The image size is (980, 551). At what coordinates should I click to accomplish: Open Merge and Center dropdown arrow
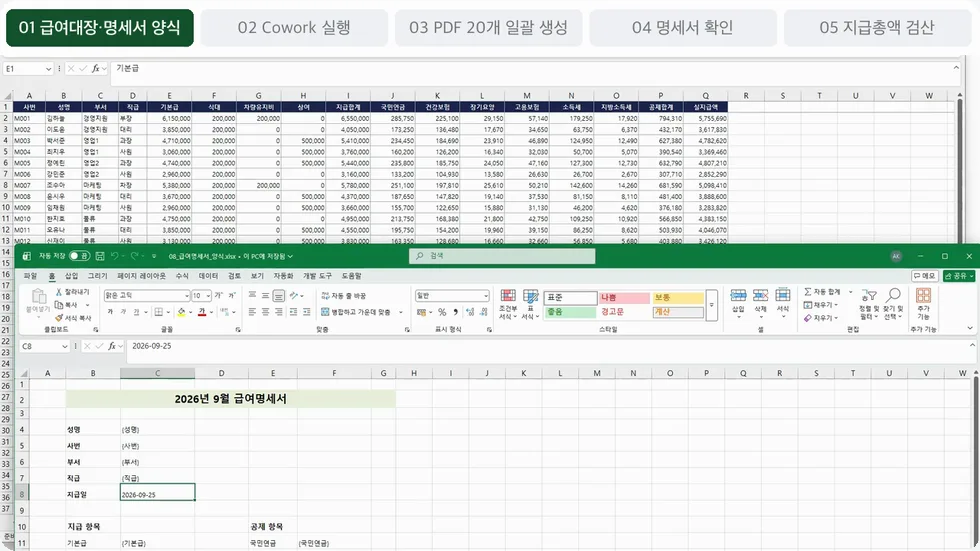point(401,312)
